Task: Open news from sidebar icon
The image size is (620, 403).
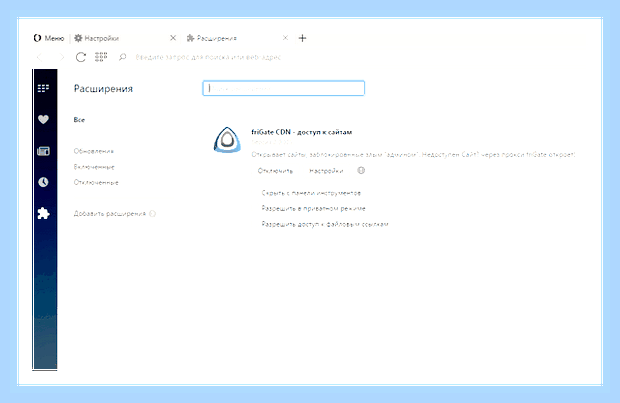Action: pyautogui.click(x=43, y=151)
